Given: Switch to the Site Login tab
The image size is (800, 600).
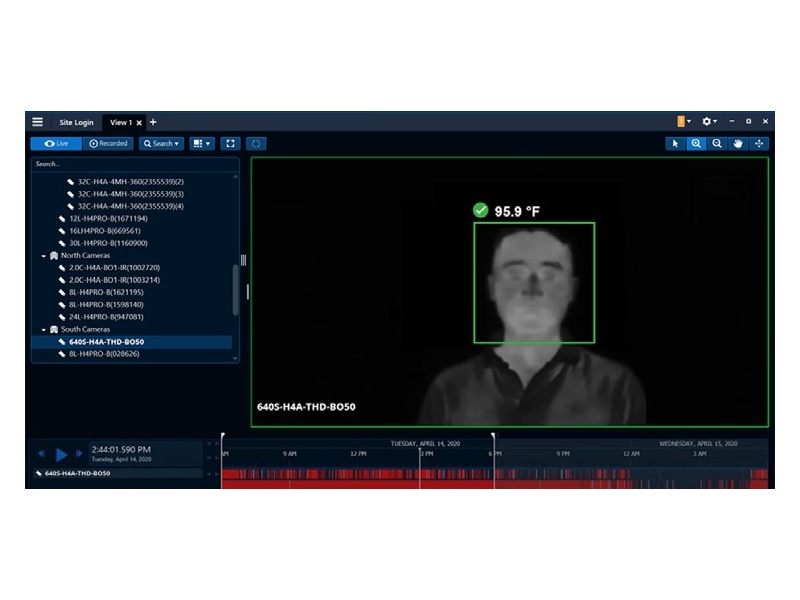Looking at the screenshot, I should pos(76,123).
